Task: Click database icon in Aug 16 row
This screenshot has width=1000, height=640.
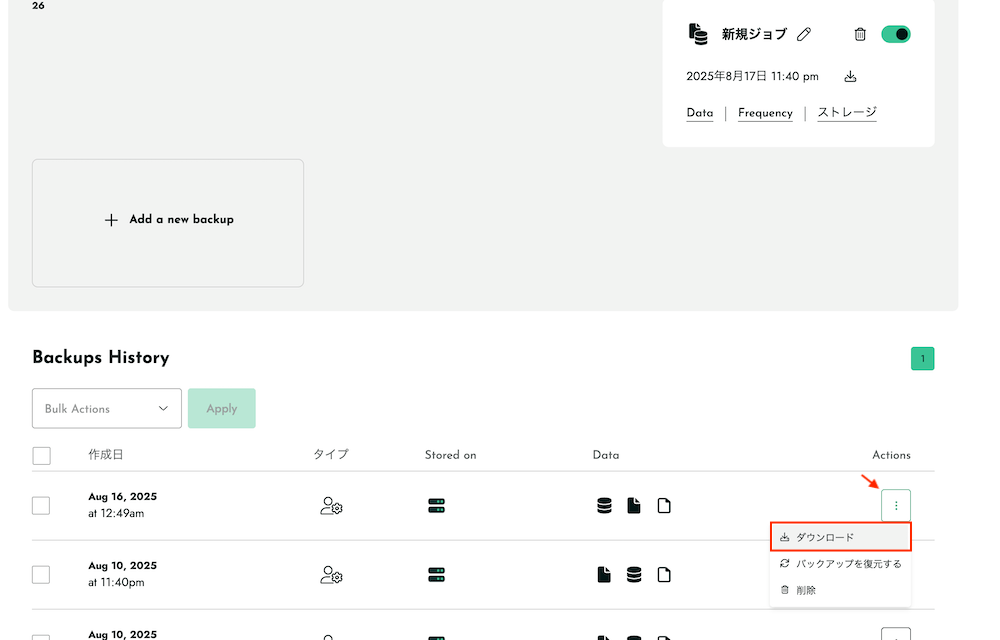Action: tap(604, 506)
